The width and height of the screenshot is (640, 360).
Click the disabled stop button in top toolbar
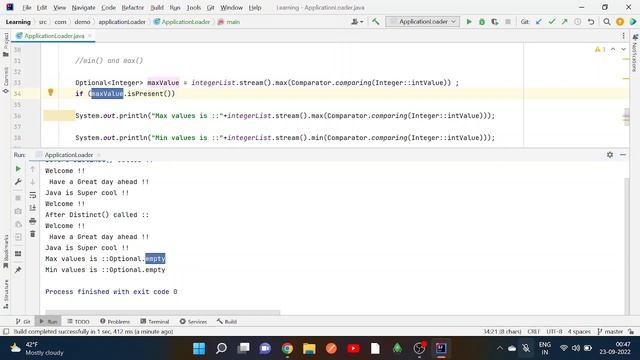pyautogui.click(x=508, y=22)
